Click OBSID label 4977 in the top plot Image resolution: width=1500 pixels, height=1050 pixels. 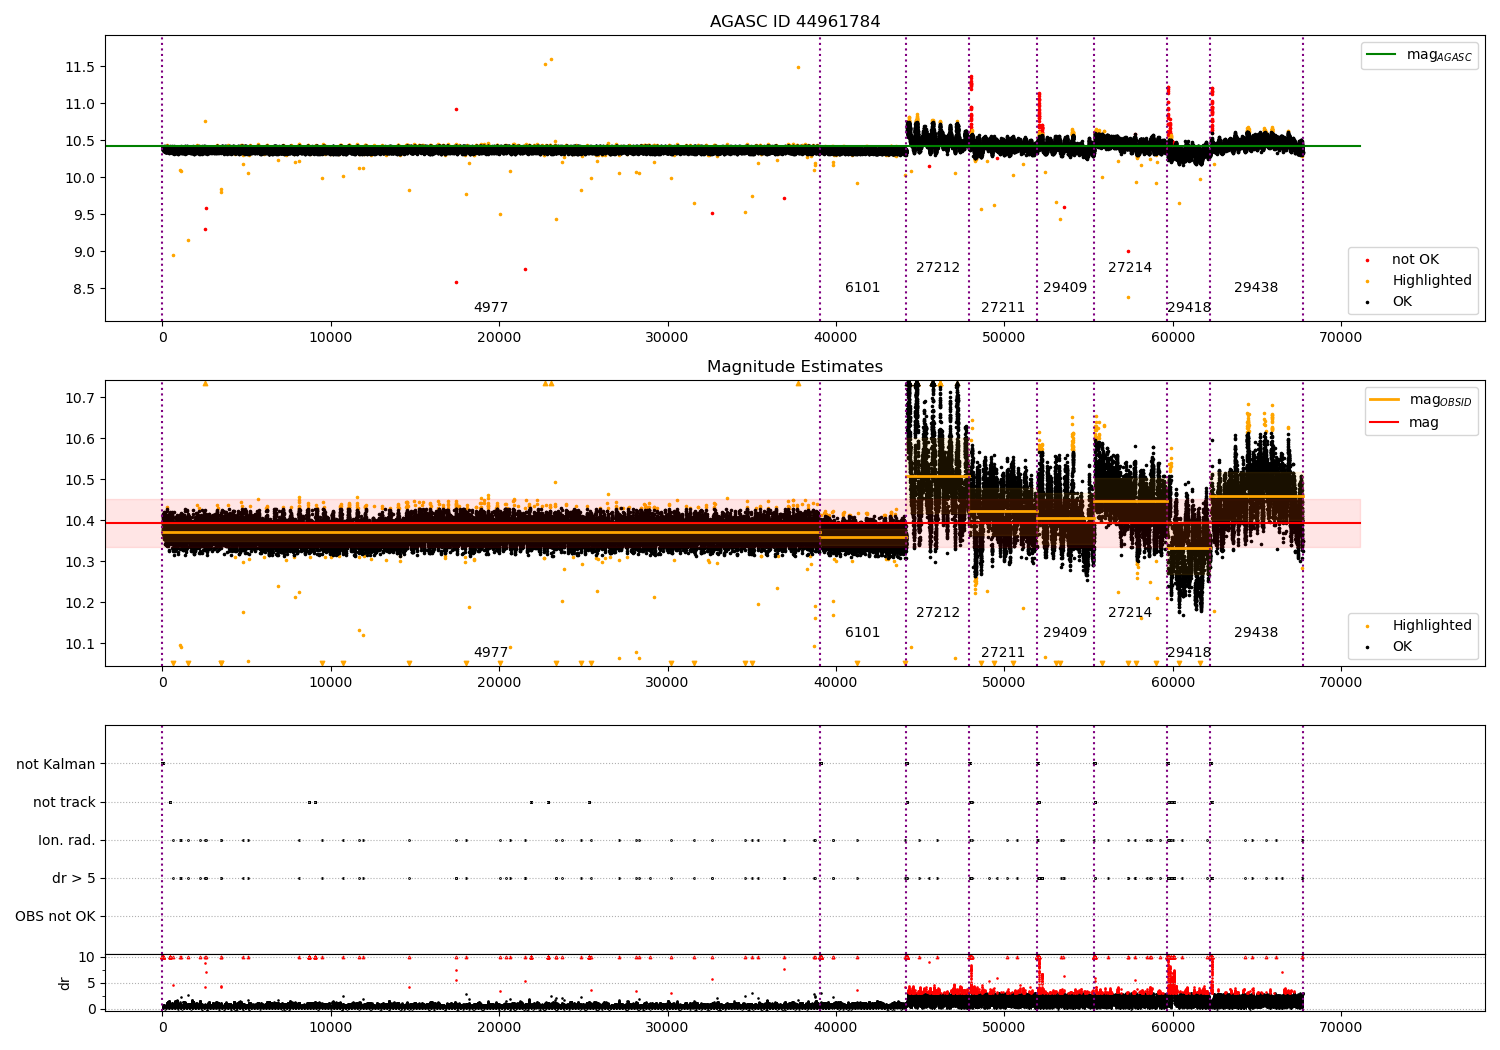(491, 308)
